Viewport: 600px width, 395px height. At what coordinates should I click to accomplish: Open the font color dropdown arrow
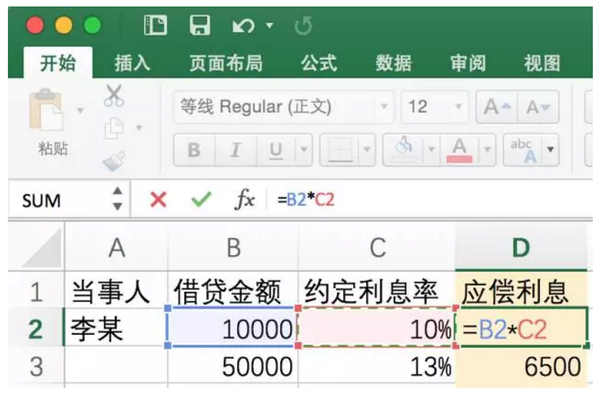[488, 149]
